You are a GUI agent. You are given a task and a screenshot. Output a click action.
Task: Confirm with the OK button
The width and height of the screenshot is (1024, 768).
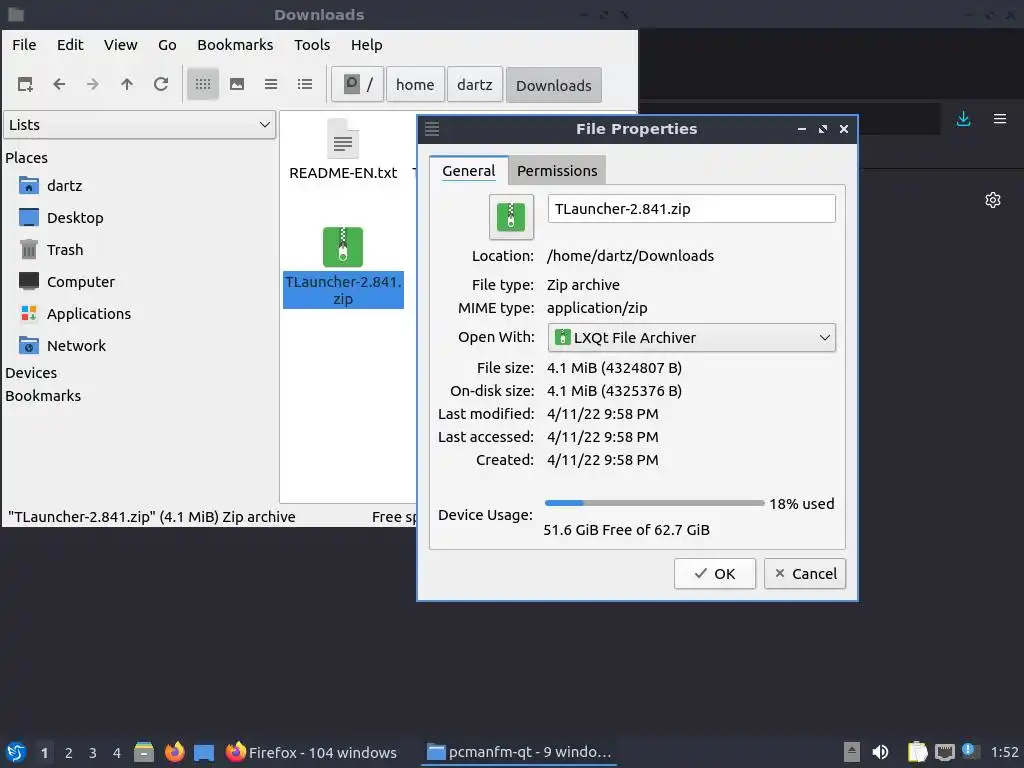click(715, 574)
